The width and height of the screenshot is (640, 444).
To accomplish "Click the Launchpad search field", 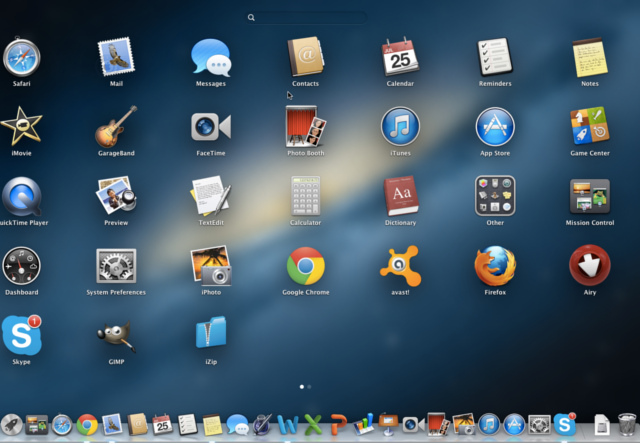I will click(306, 18).
